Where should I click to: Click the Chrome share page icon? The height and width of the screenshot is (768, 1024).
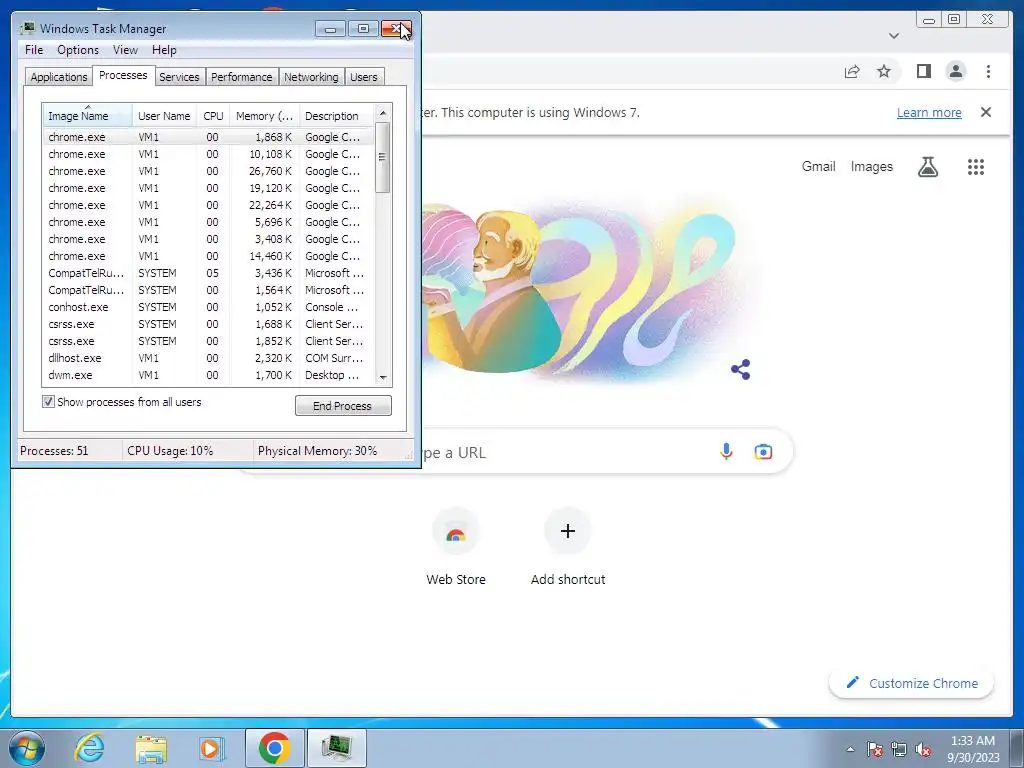852,72
